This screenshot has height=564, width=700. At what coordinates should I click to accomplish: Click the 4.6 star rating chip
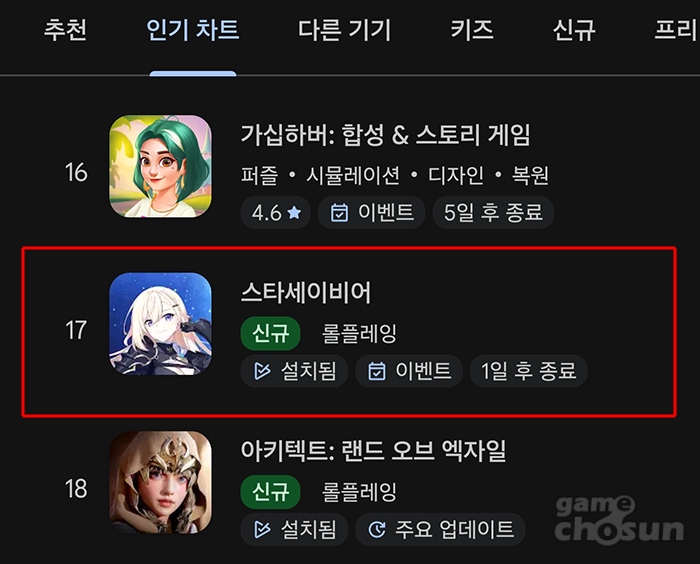(275, 213)
